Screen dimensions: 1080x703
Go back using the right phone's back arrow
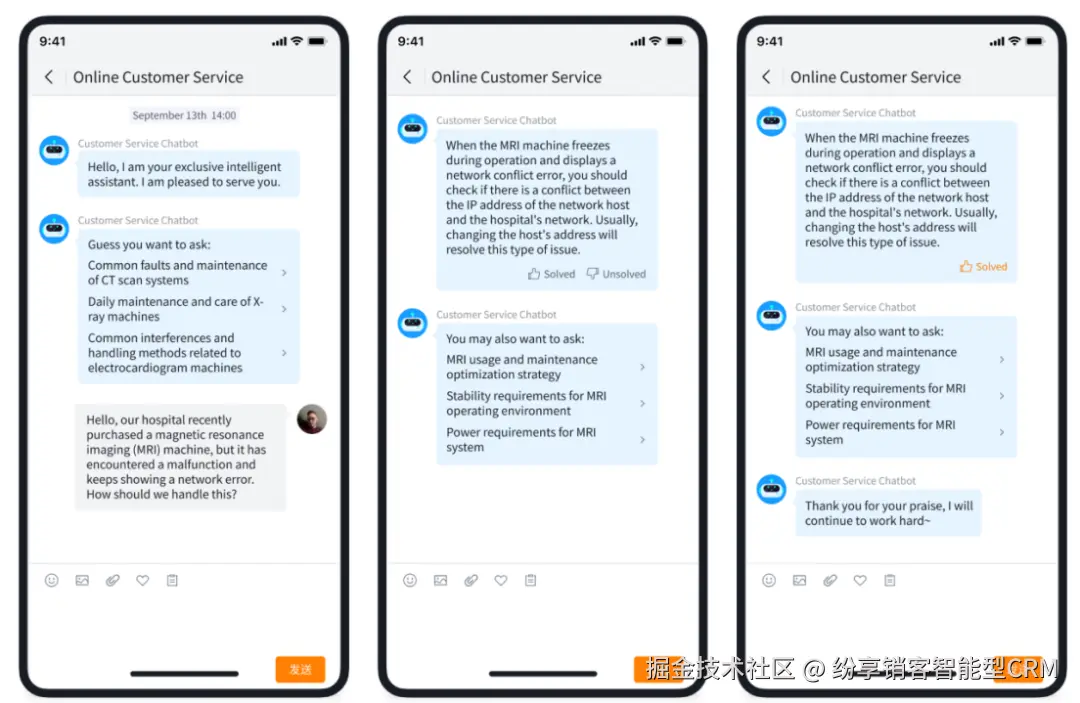[x=766, y=77]
